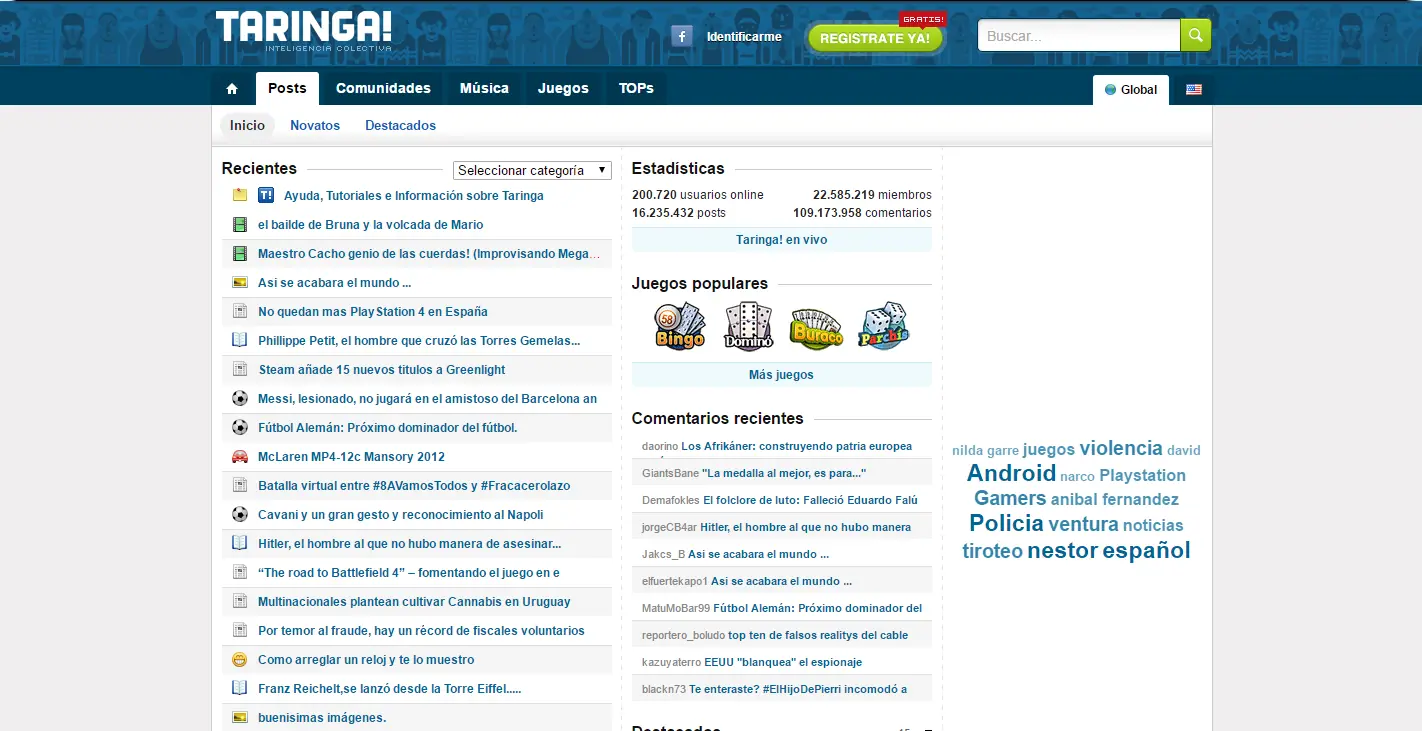Click smiley icon beside 'Como arreglar un reloj'
This screenshot has height=731, width=1422.
240,660
